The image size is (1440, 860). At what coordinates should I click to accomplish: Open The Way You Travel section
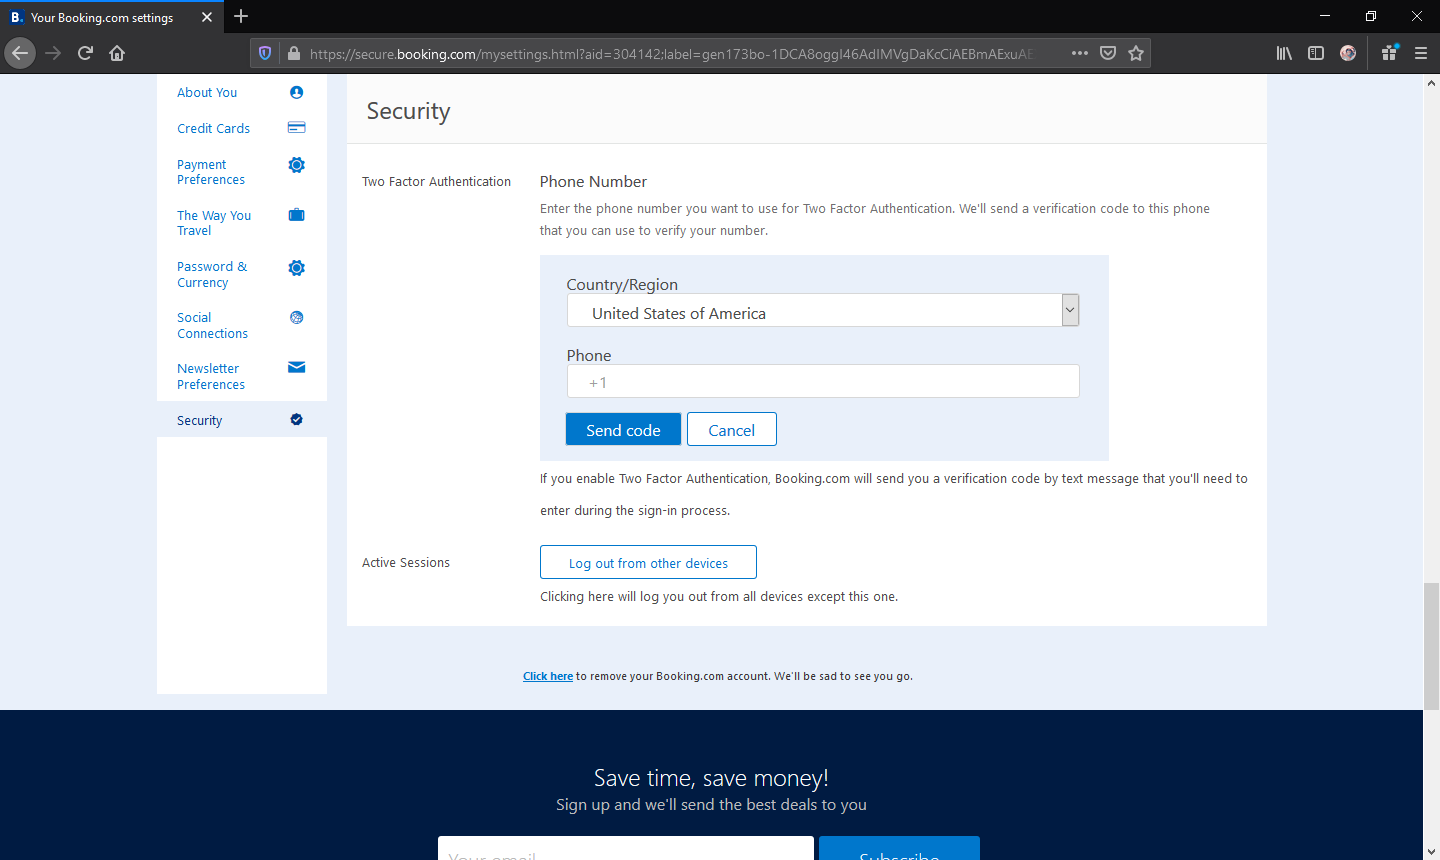[x=214, y=223]
